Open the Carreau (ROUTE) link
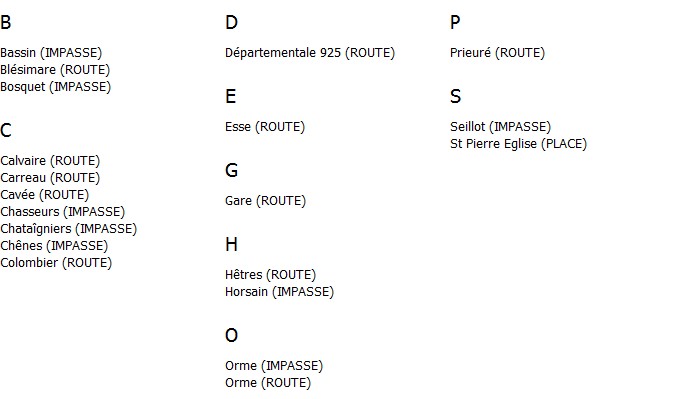Image resolution: width=675 pixels, height=399 pixels. [50, 178]
